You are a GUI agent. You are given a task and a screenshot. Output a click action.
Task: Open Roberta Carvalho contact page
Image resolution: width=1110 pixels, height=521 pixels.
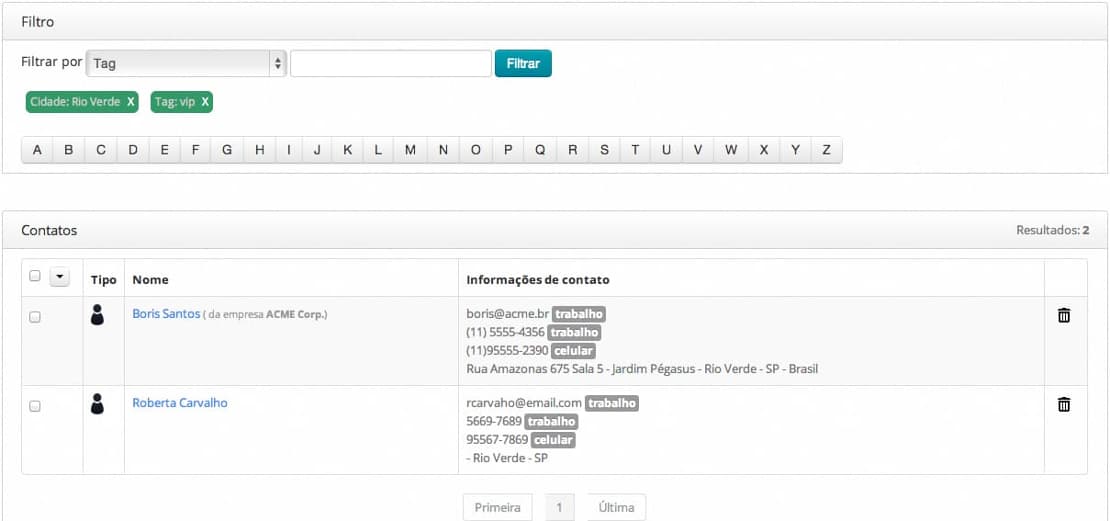[180, 403]
